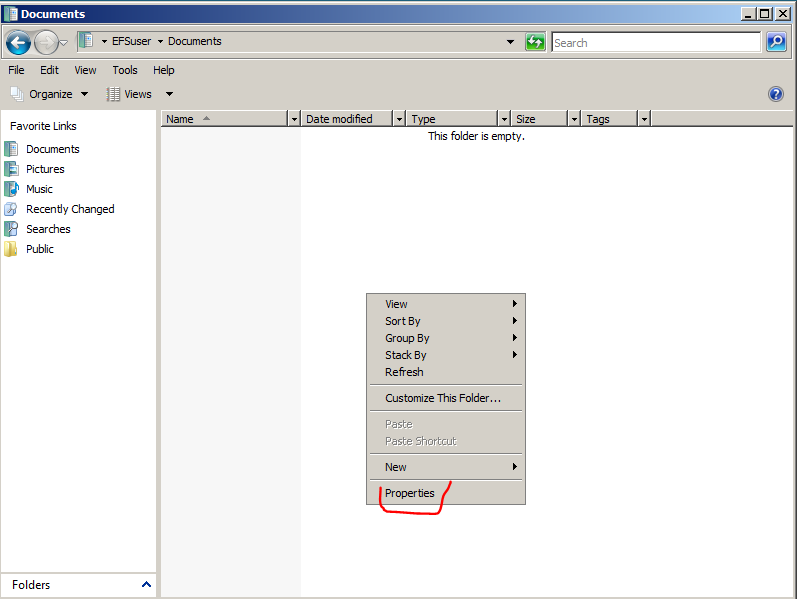Click the grayed Forward arrow button

(46, 43)
